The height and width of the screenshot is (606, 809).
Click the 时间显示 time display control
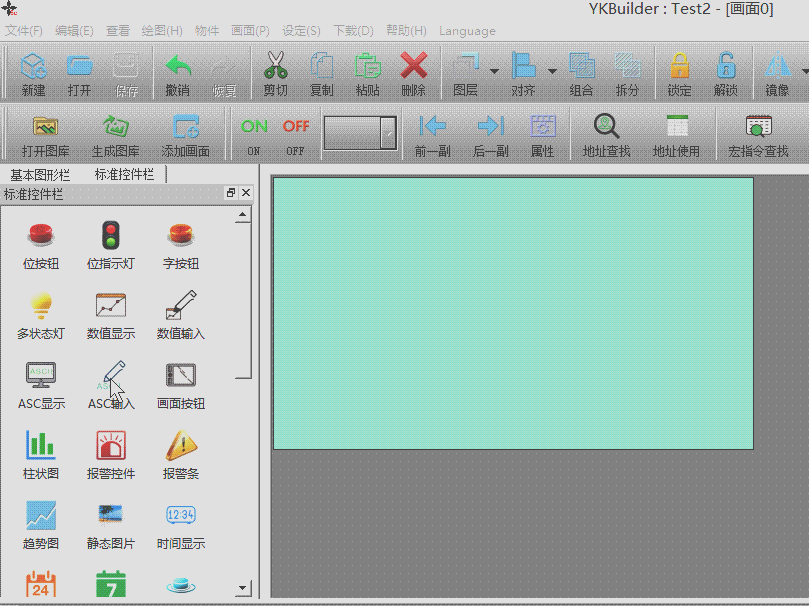click(x=180, y=526)
